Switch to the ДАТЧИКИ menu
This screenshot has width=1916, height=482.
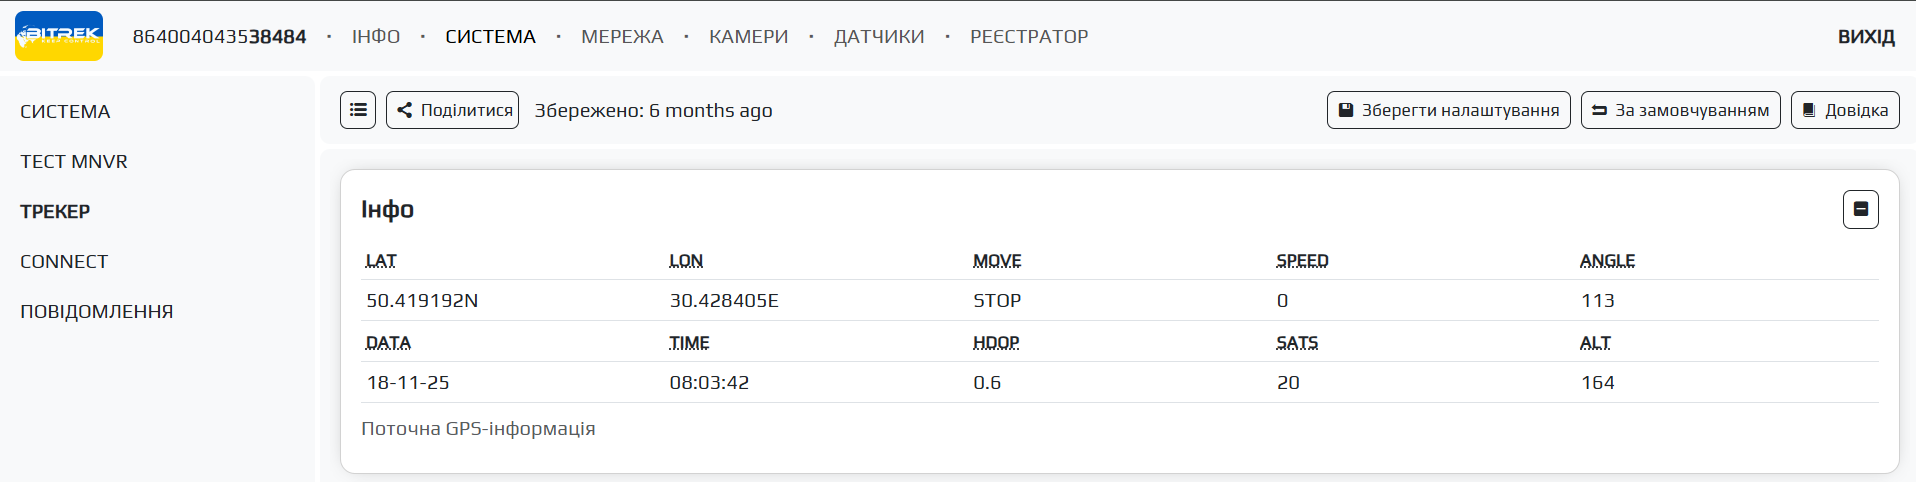[879, 37]
